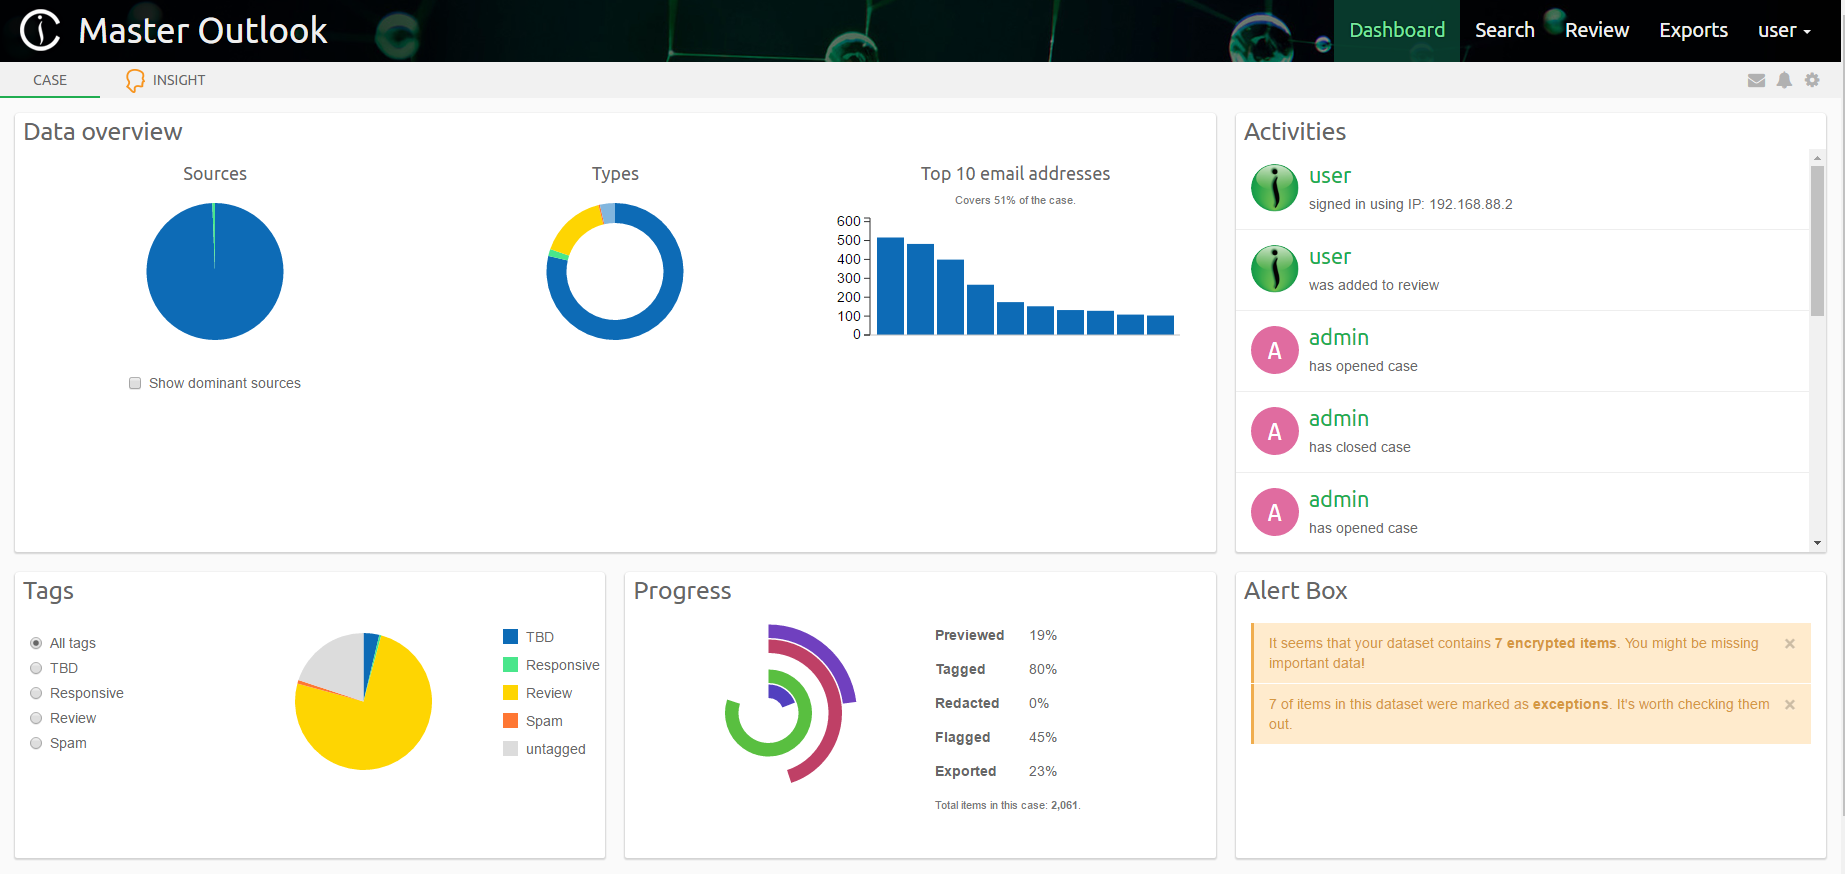This screenshot has width=1845, height=874.
Task: Select the TBD tag radio button
Action: coord(36,668)
